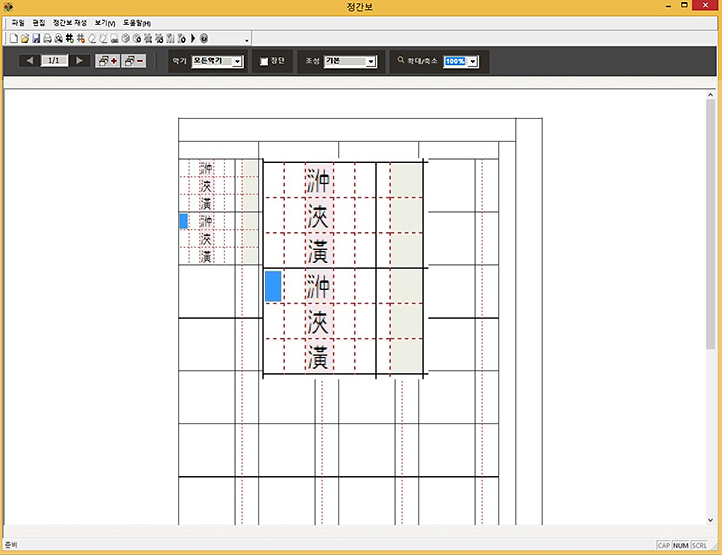Click the tray-shaped toolbar icon
This screenshot has height=555, width=722.
pos(114,38)
